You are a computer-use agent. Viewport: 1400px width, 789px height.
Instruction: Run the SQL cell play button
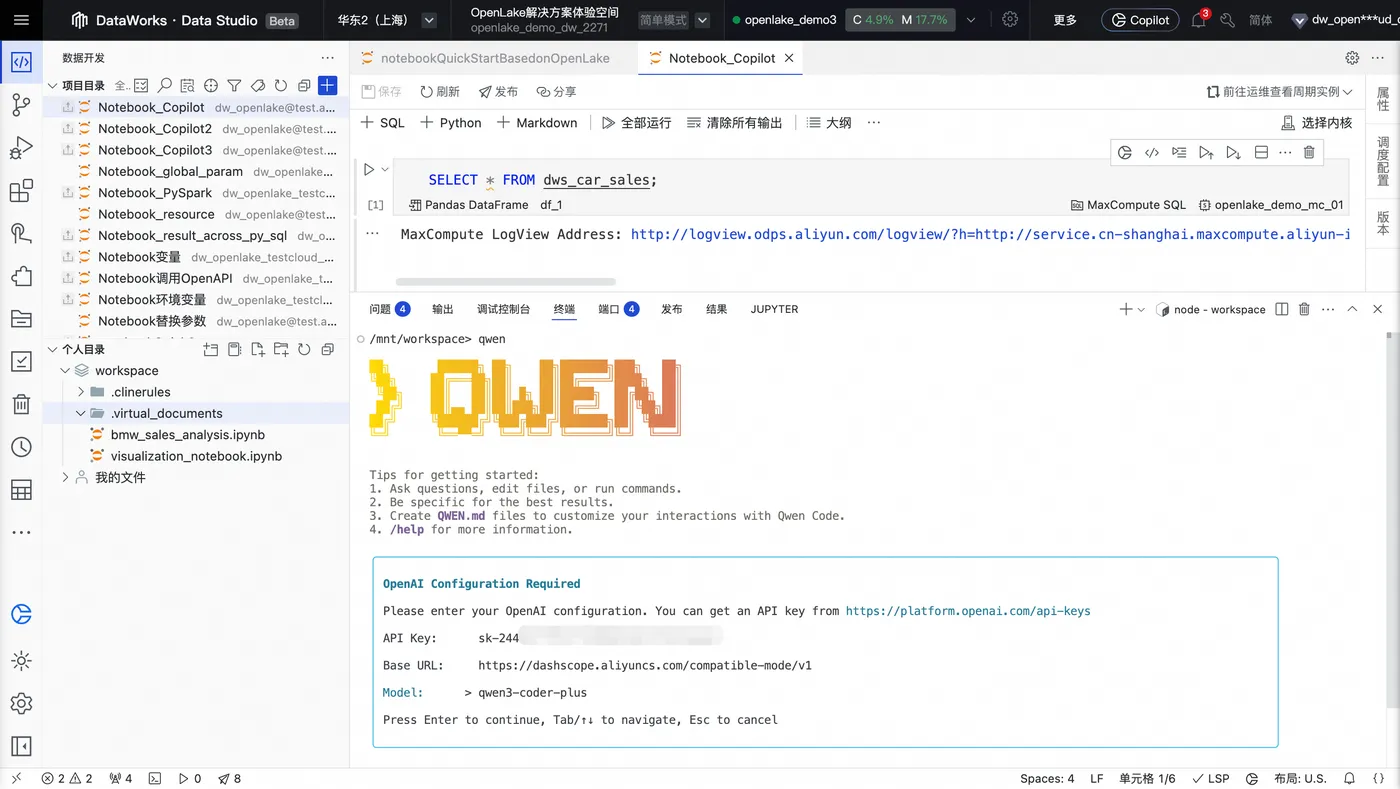(x=369, y=170)
